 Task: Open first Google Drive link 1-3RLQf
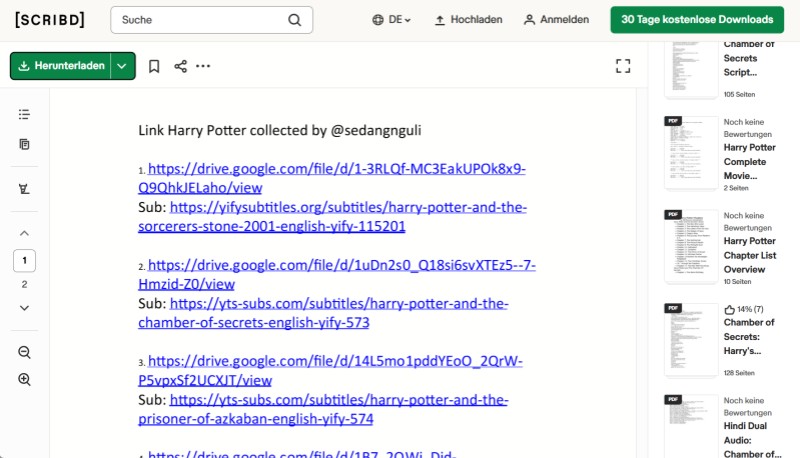[332, 178]
